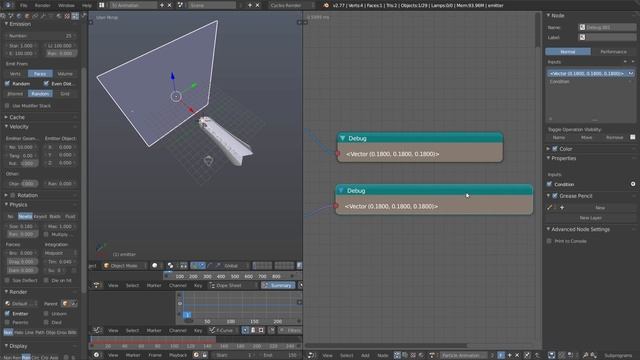The height and width of the screenshot is (360, 640).
Task: Click the Grease Pencil plus icon
Action: (562, 207)
